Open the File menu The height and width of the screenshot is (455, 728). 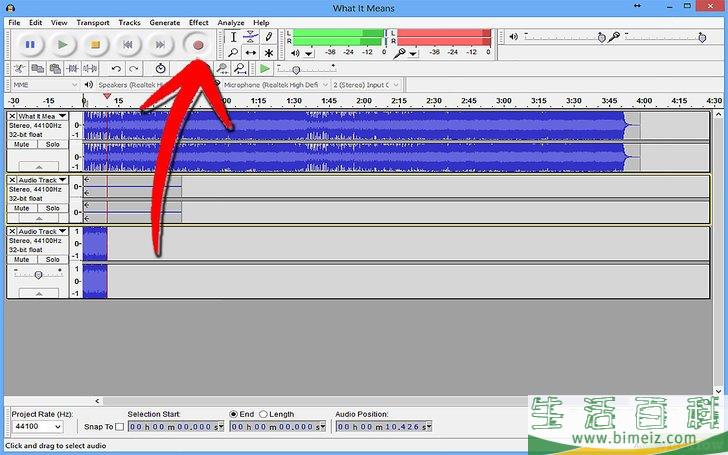(14, 22)
